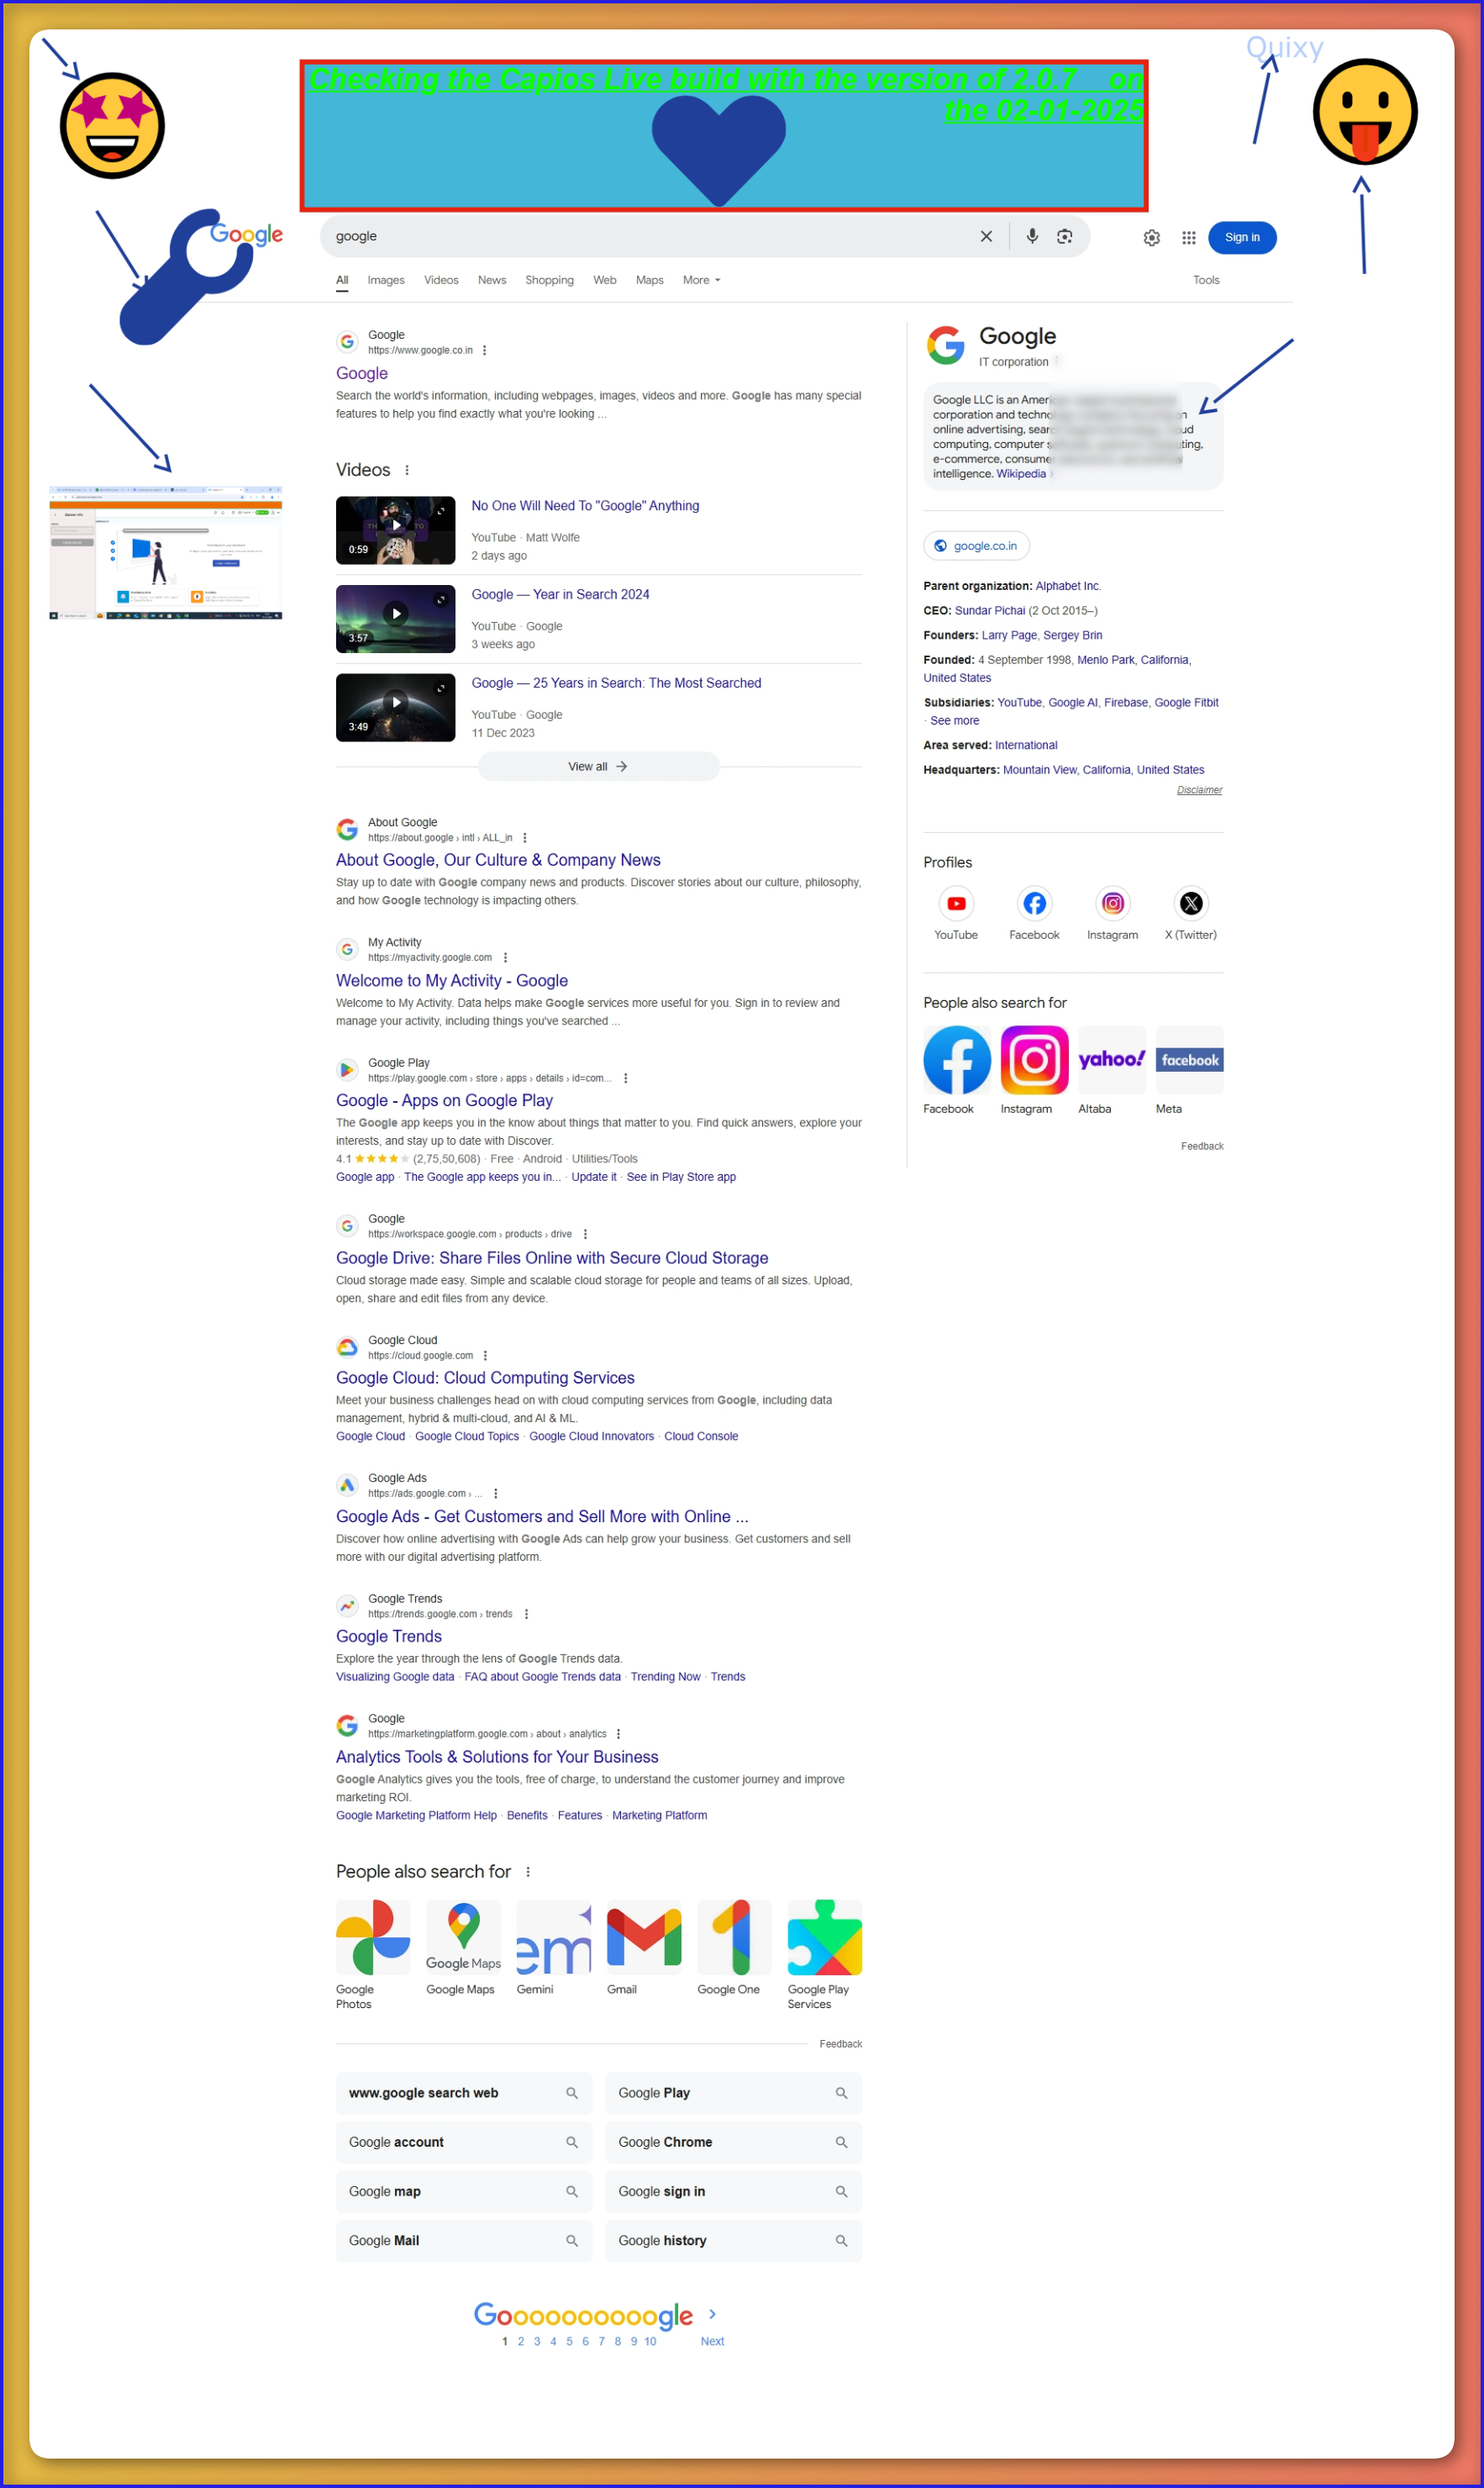Open Google Photos icon in related searches
The image size is (1484, 2488).
373,1937
